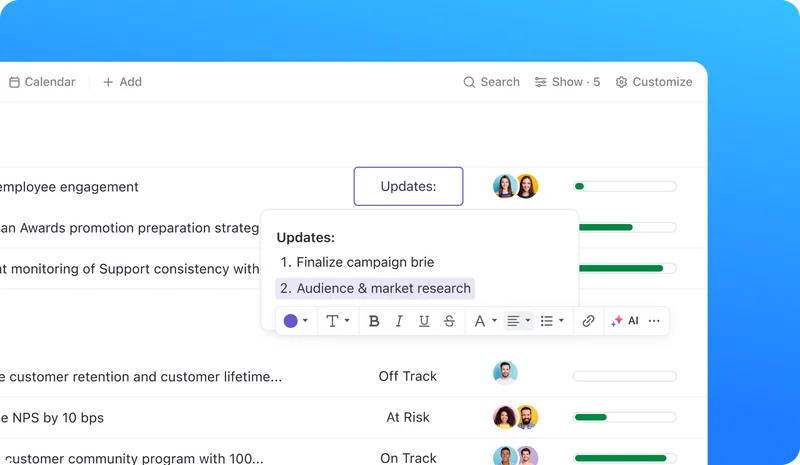Select the Updates: status field
Image resolution: width=800 pixels, height=465 pixels.
(408, 186)
